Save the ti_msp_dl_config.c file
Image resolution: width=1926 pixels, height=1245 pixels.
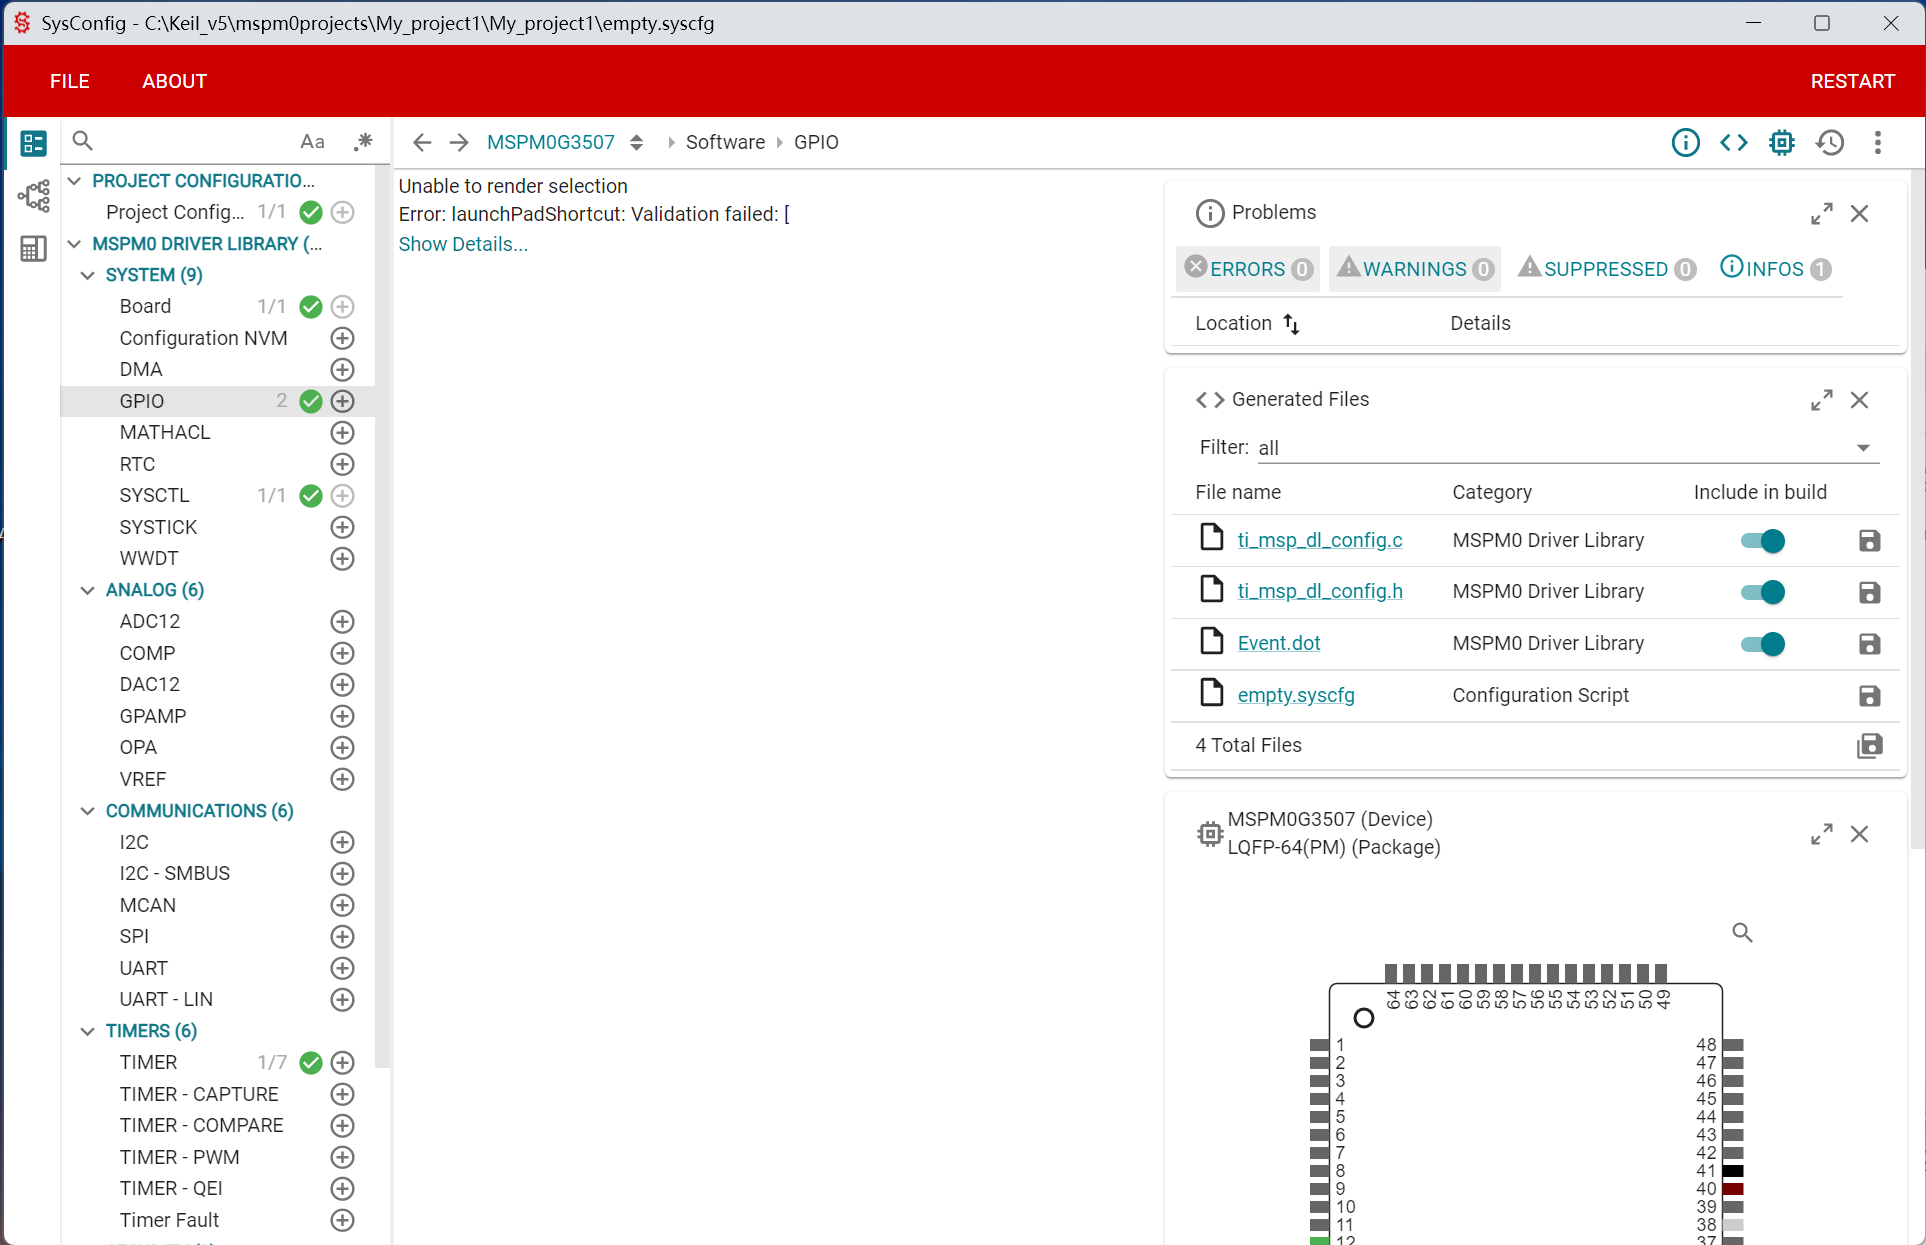click(1869, 541)
